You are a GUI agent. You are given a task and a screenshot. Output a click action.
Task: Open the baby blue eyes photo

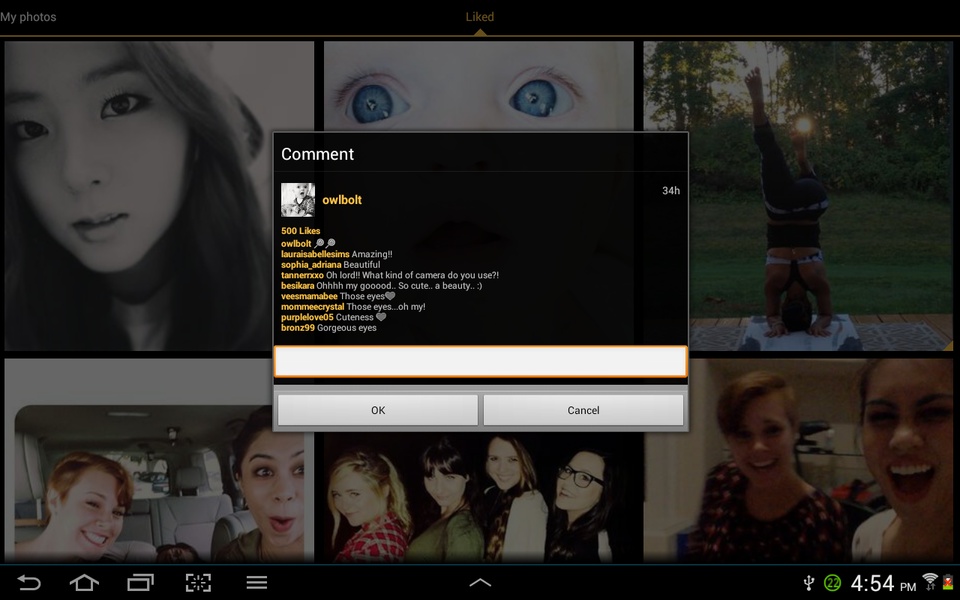(479, 86)
